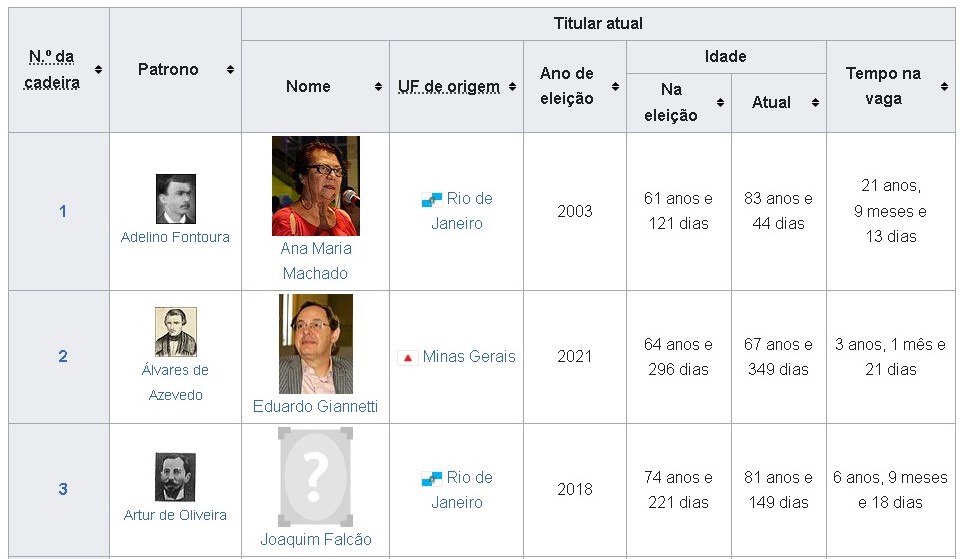Image resolution: width=960 pixels, height=559 pixels.
Task: Open the Álvares de Azevedo link
Action: (175, 382)
